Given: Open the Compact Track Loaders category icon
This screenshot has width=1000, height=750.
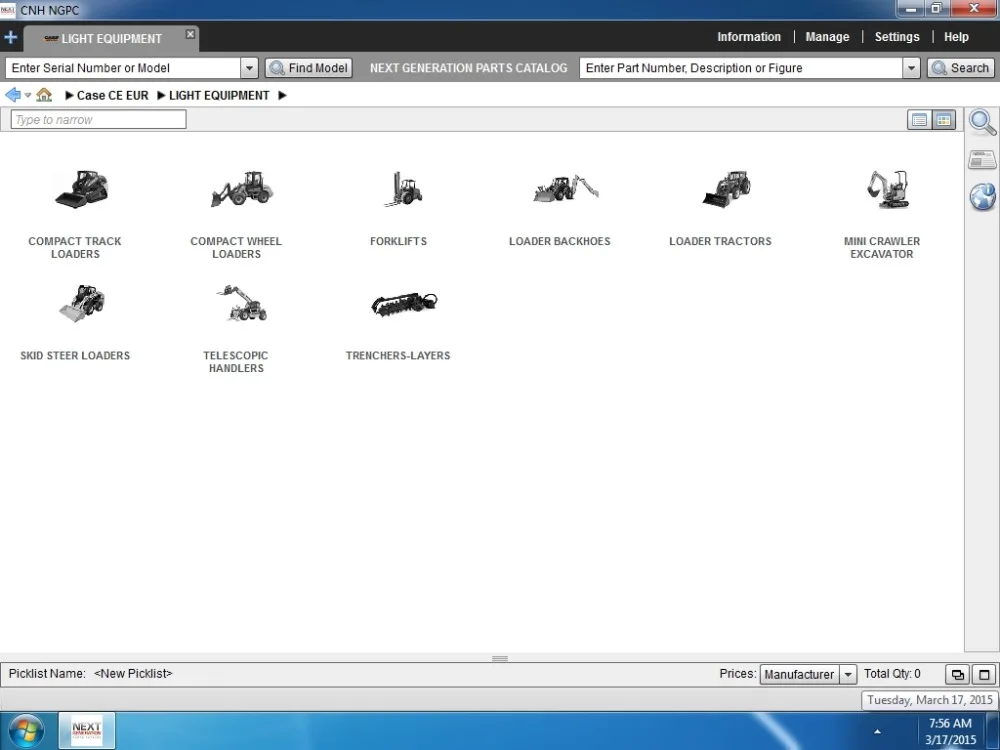Looking at the screenshot, I should click(x=81, y=189).
